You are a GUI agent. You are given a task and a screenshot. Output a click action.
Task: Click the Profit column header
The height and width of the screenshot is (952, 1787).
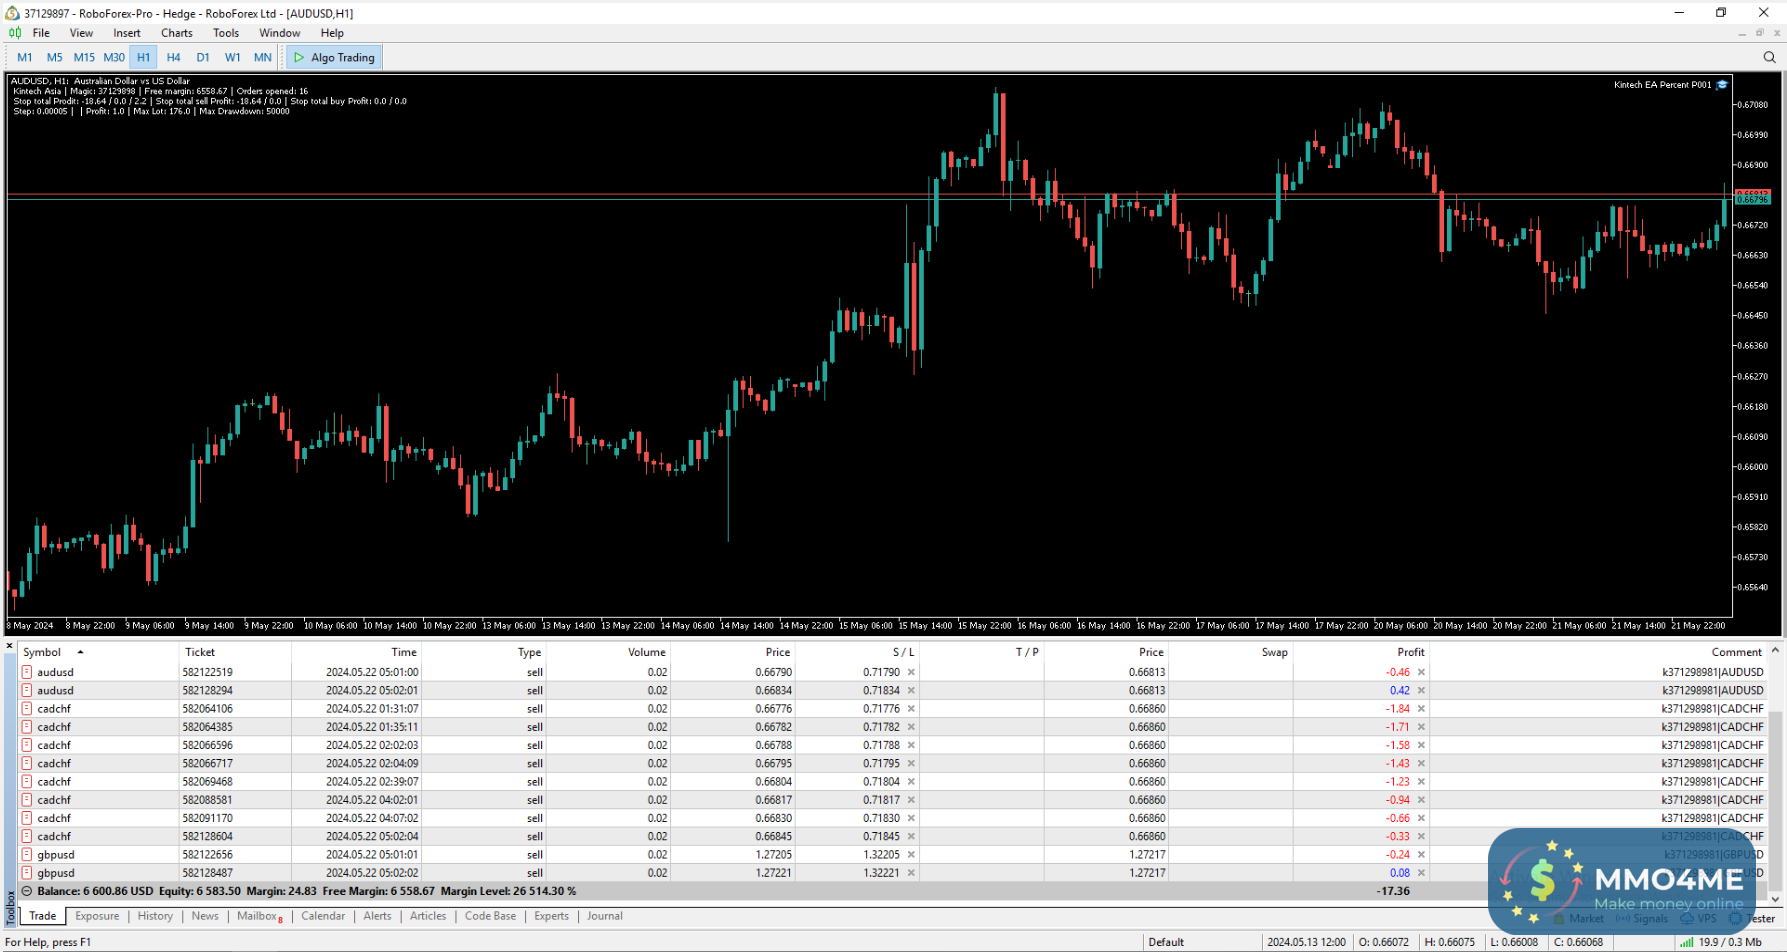click(x=1410, y=652)
